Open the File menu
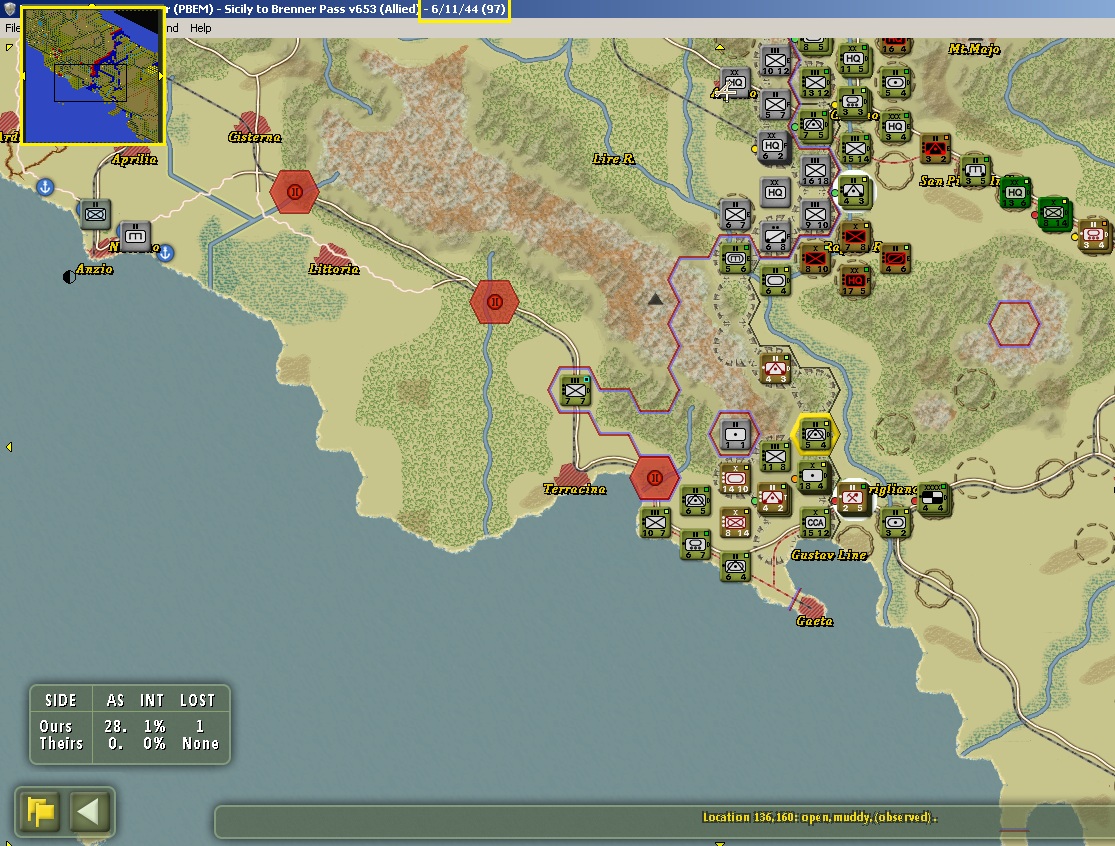Image resolution: width=1115 pixels, height=846 pixels. point(12,28)
